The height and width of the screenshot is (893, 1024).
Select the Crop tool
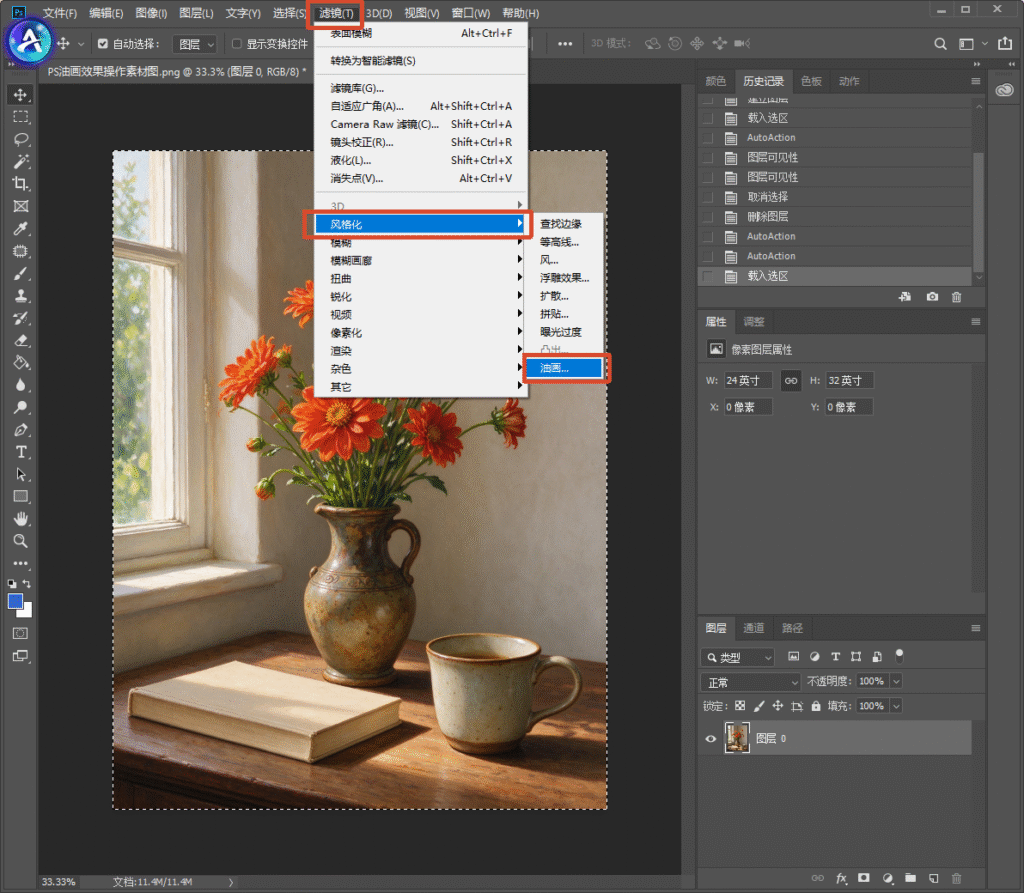(x=20, y=184)
